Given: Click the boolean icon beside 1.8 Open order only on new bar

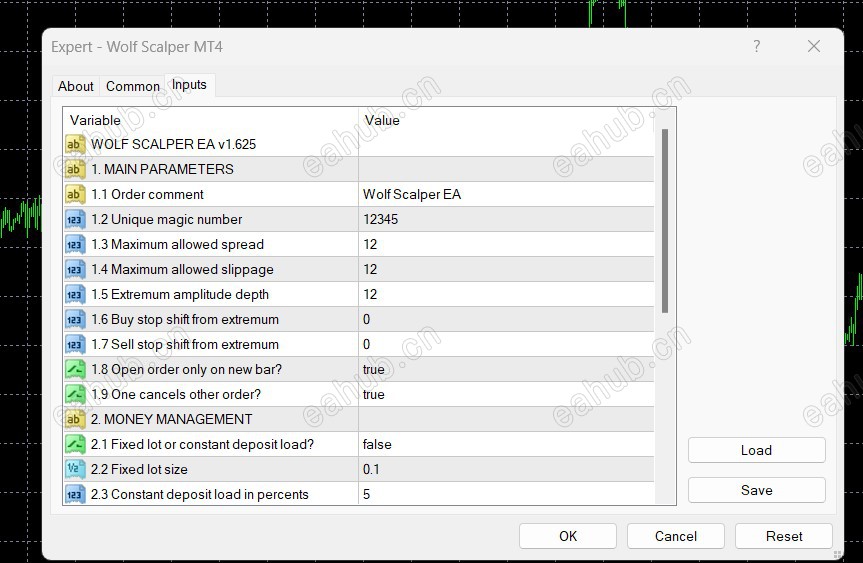Looking at the screenshot, I should (x=75, y=369).
